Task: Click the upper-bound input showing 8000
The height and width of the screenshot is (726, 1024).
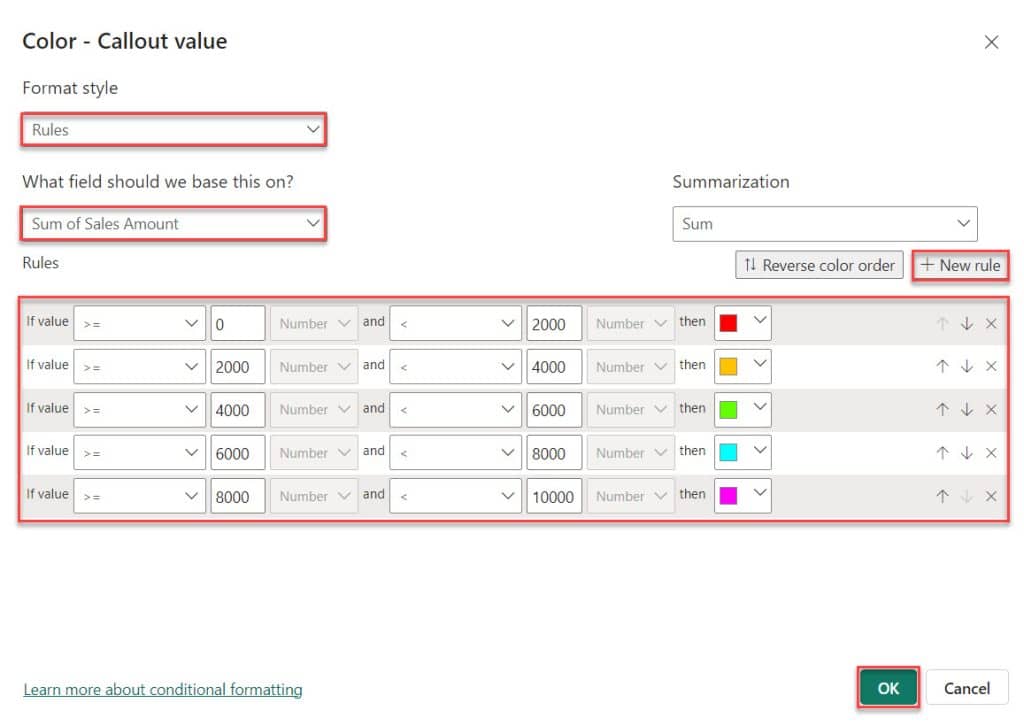Action: pos(554,452)
